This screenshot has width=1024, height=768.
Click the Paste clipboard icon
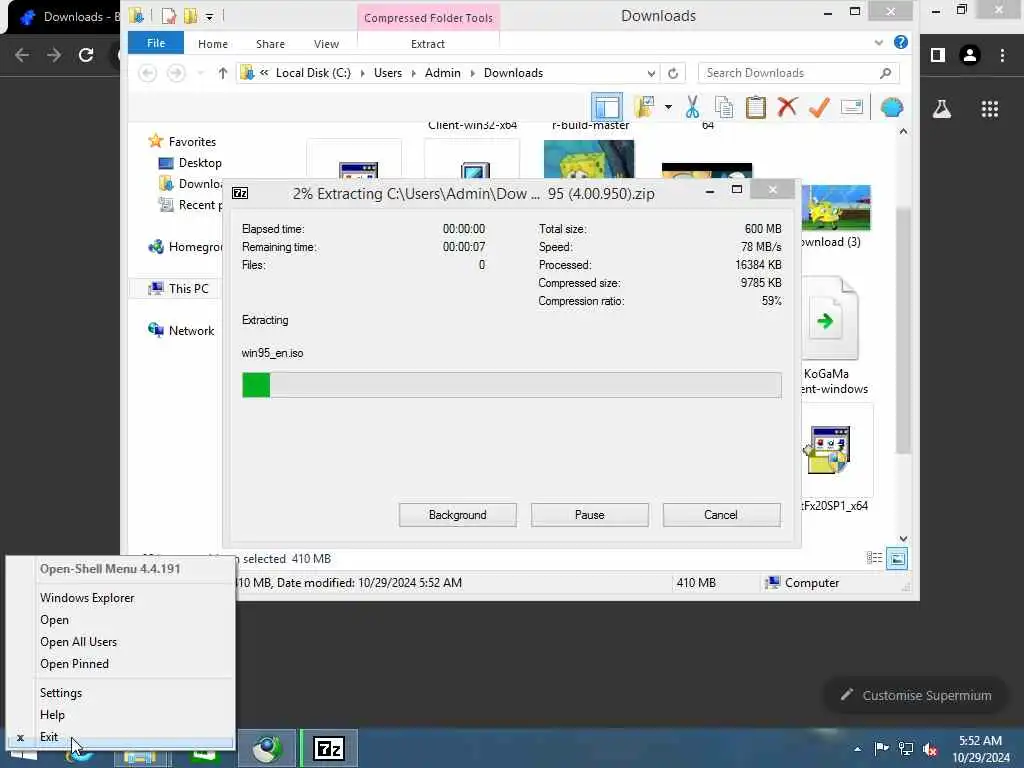tap(756, 107)
